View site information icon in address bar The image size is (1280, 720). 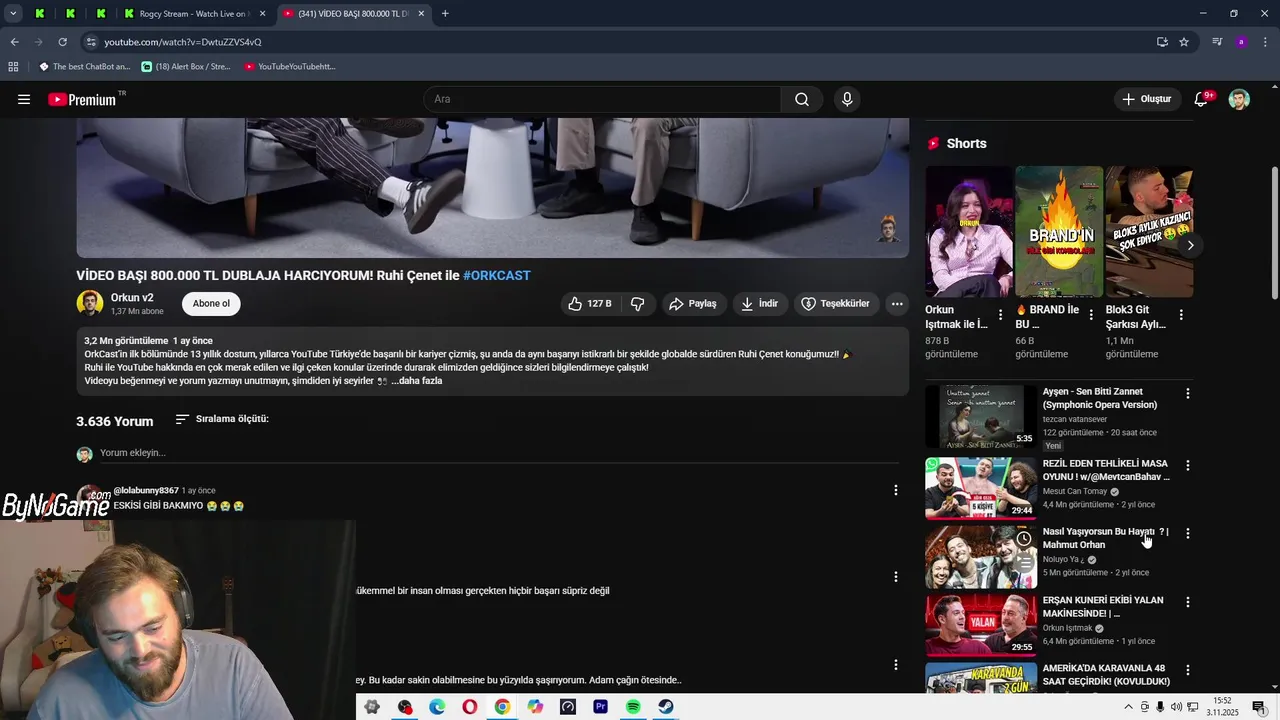pos(91,42)
